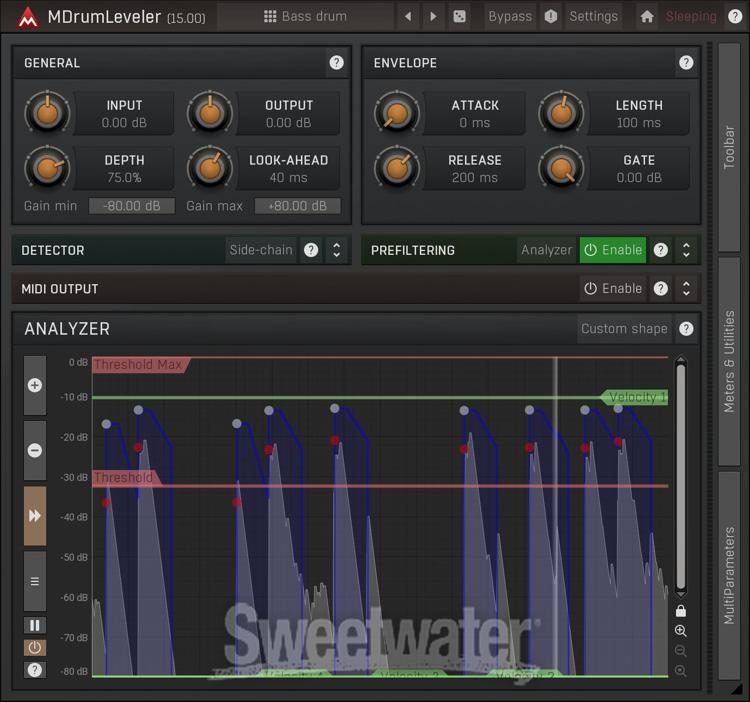
Task: Click the Release knob
Action: tap(397, 168)
